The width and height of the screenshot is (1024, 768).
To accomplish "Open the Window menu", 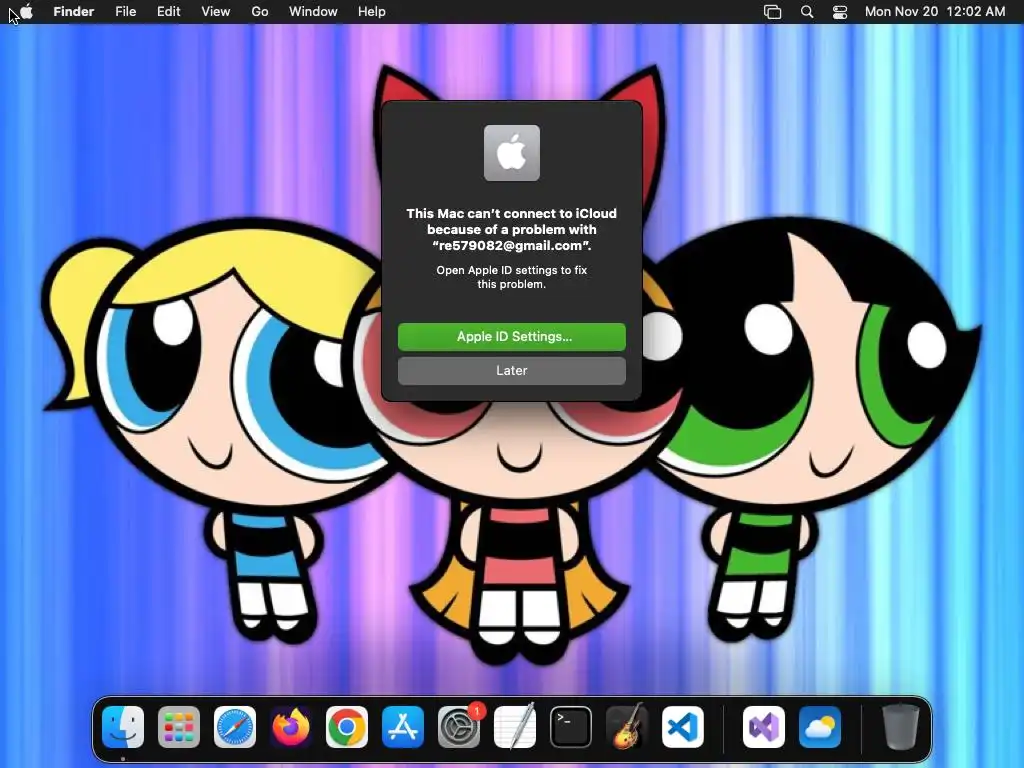I will pos(313,12).
